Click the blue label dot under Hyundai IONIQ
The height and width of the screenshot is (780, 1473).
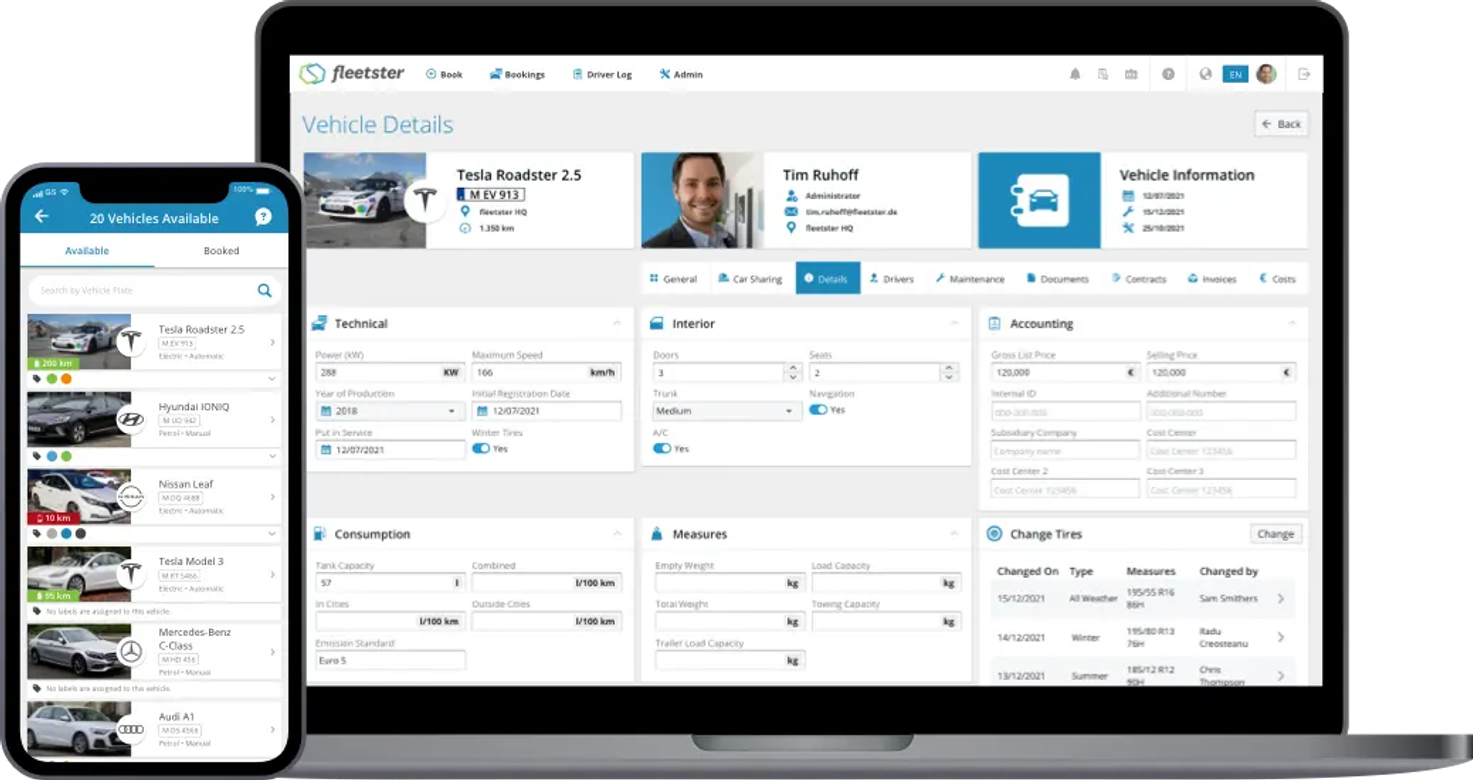(52, 456)
